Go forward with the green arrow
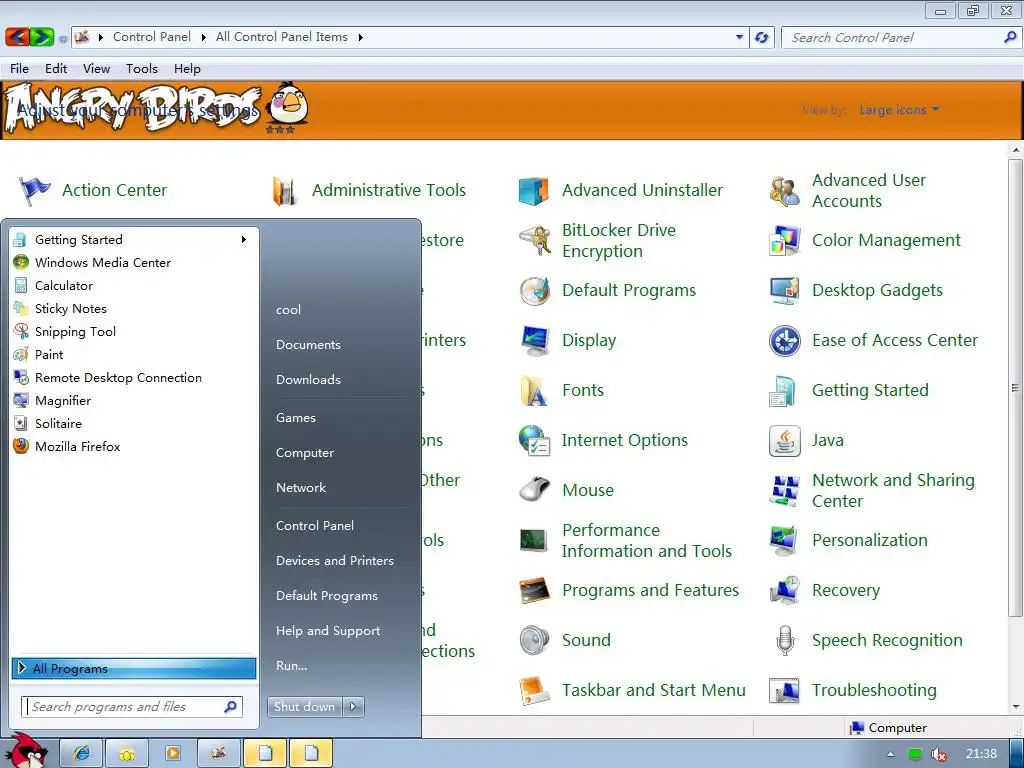The height and width of the screenshot is (768, 1024). tap(42, 37)
